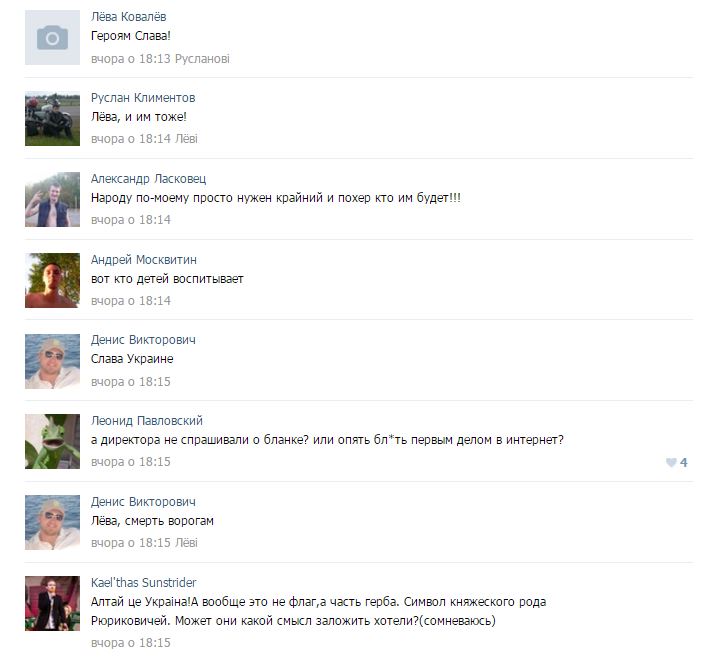Click timestamp 'вчора о 18:13' of first comment
The image size is (719, 657).
tap(131, 59)
